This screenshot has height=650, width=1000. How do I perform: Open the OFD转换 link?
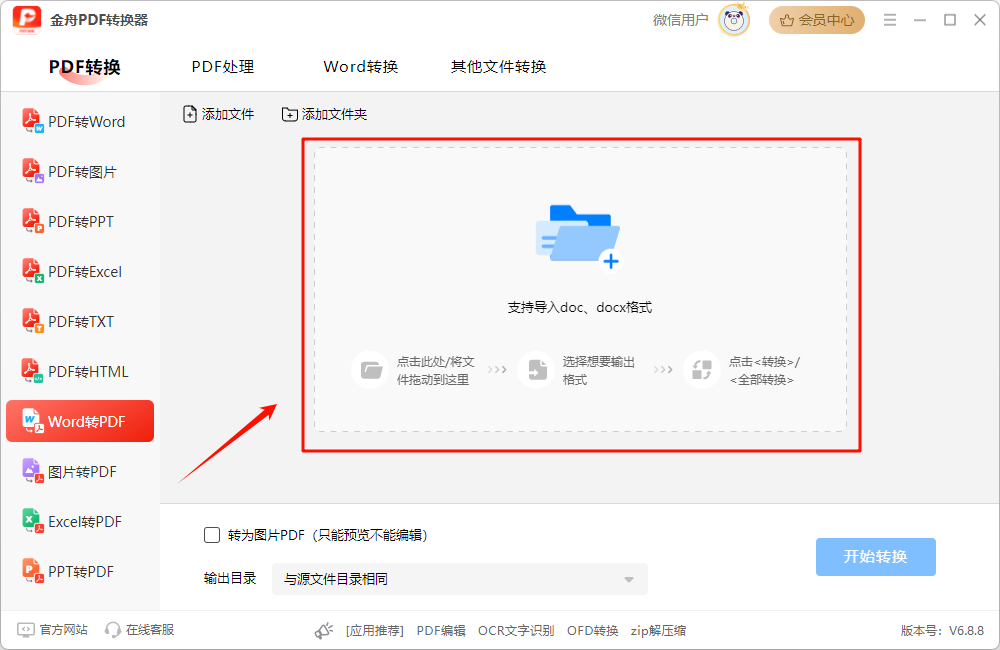click(x=592, y=630)
